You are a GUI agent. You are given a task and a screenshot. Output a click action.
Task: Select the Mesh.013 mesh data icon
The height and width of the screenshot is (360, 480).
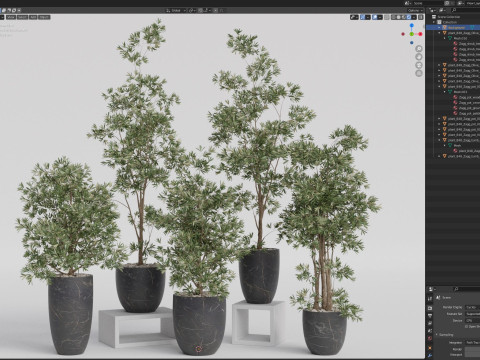[x=450, y=92]
